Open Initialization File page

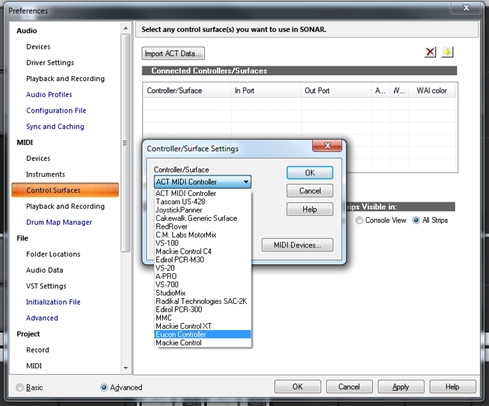53,302
